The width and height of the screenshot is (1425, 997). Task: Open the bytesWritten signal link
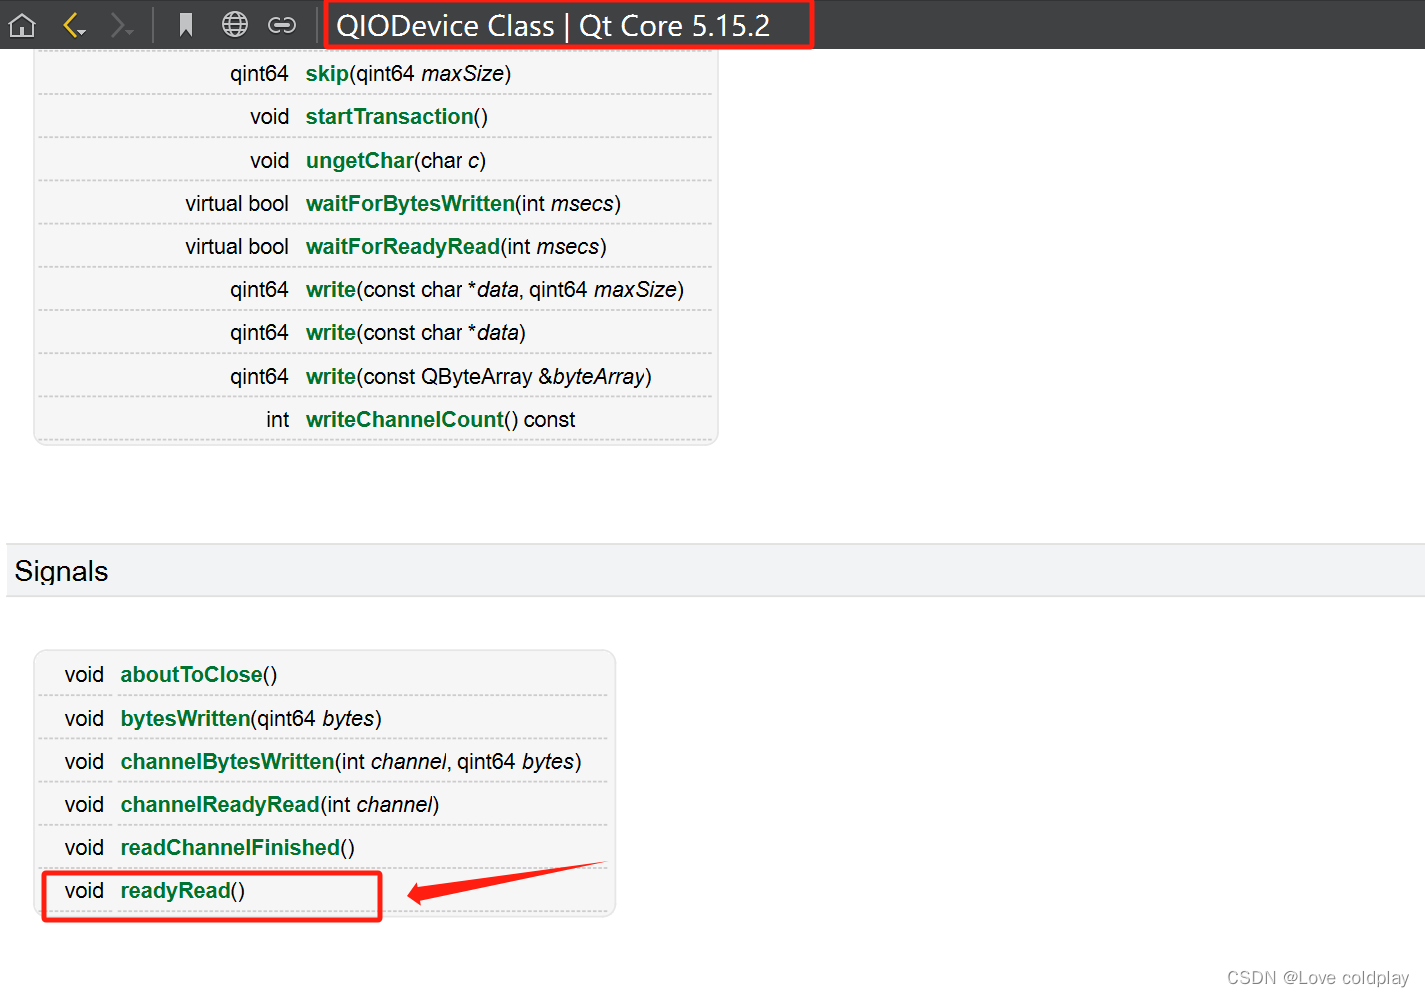point(185,719)
